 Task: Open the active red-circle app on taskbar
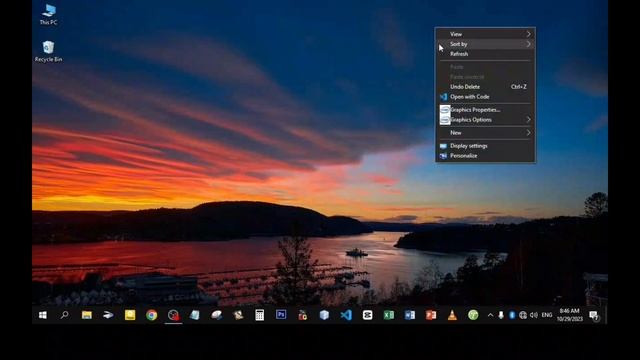(173, 315)
